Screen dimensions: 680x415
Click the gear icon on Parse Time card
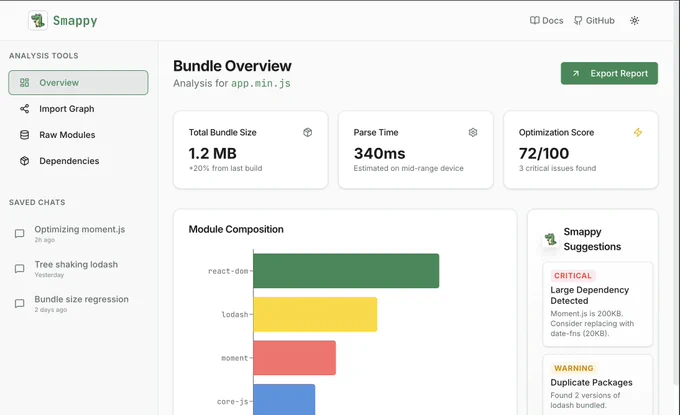(473, 132)
